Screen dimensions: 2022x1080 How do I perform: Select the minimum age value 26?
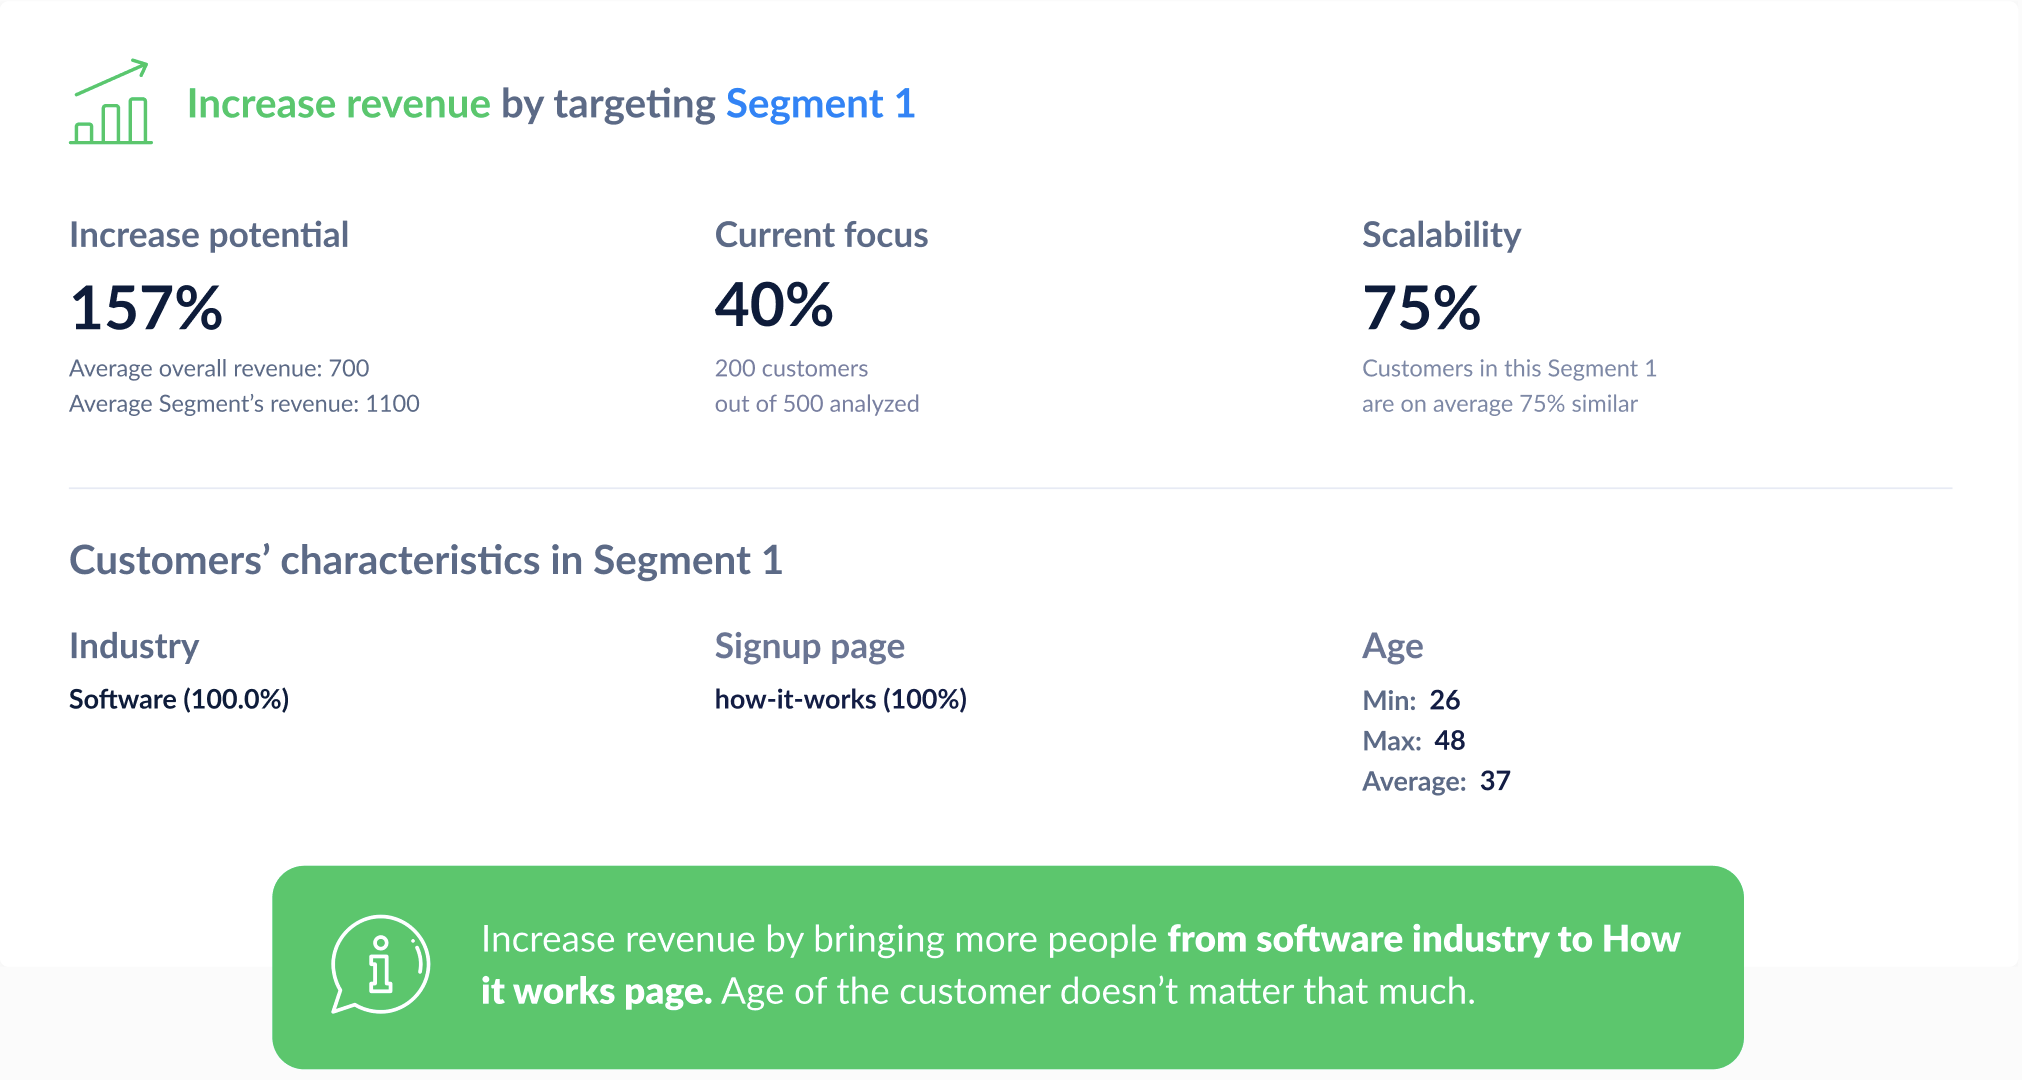point(1444,700)
